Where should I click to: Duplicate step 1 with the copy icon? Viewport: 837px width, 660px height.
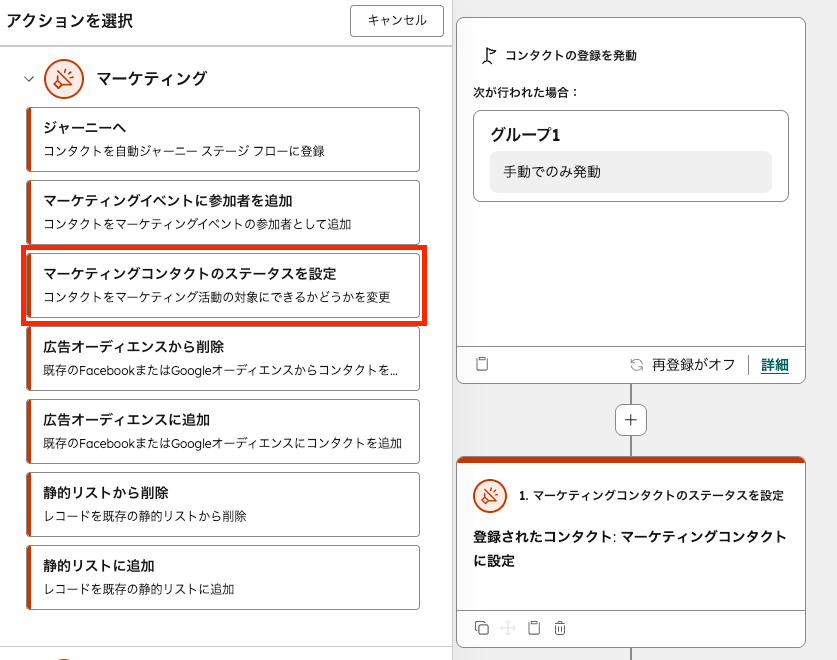pos(482,628)
